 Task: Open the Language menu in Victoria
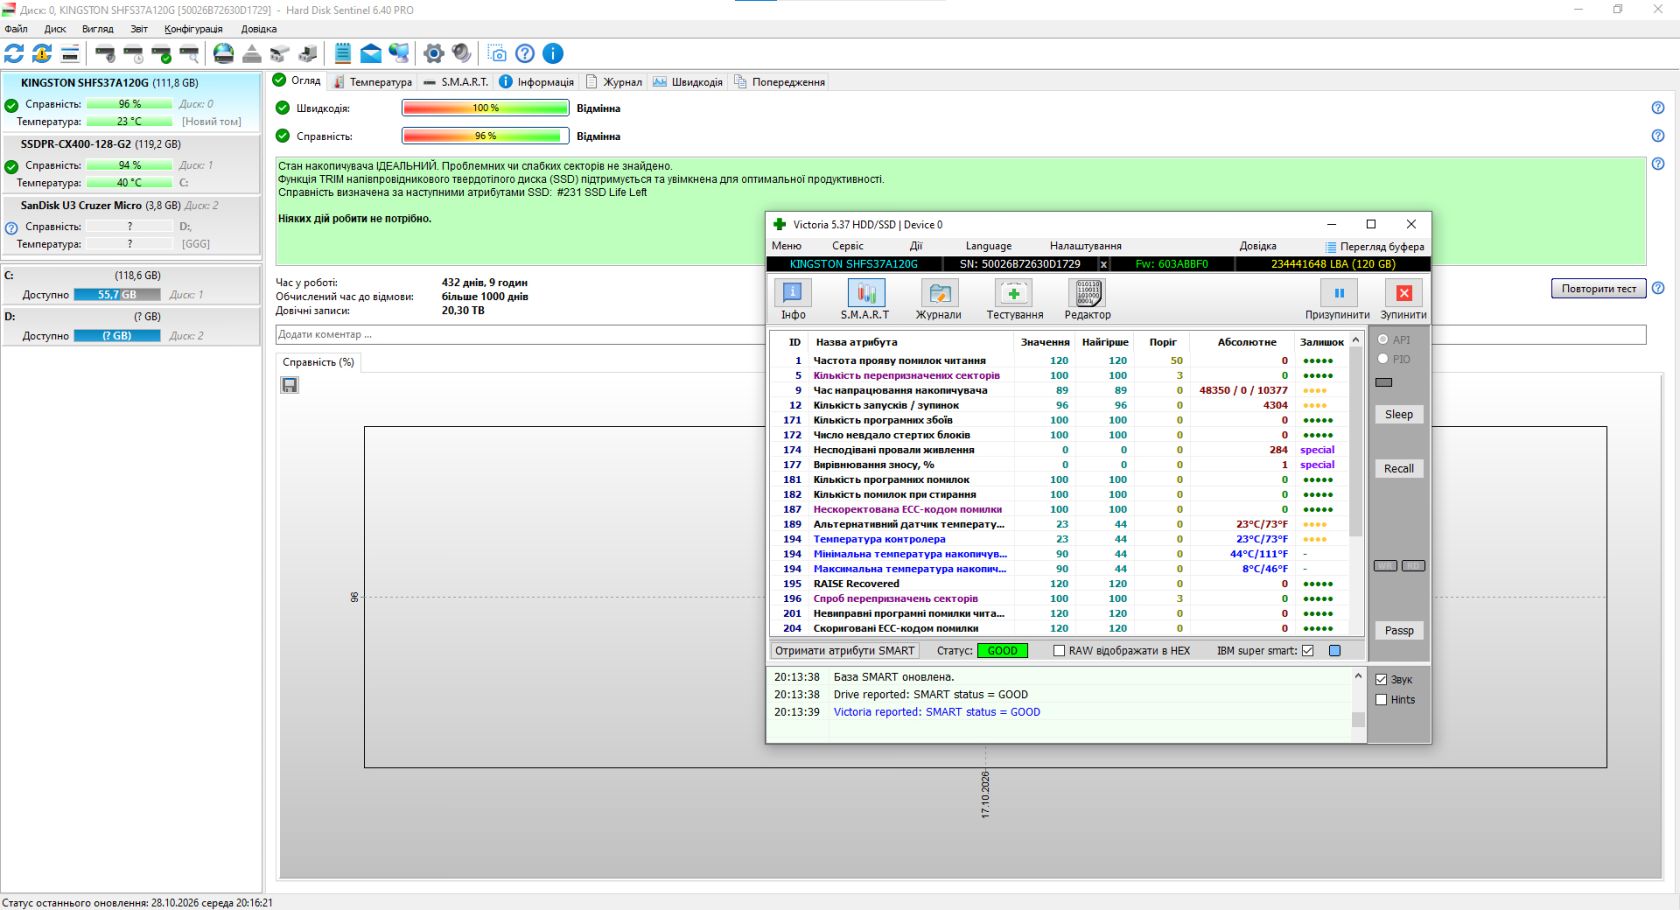(x=988, y=246)
